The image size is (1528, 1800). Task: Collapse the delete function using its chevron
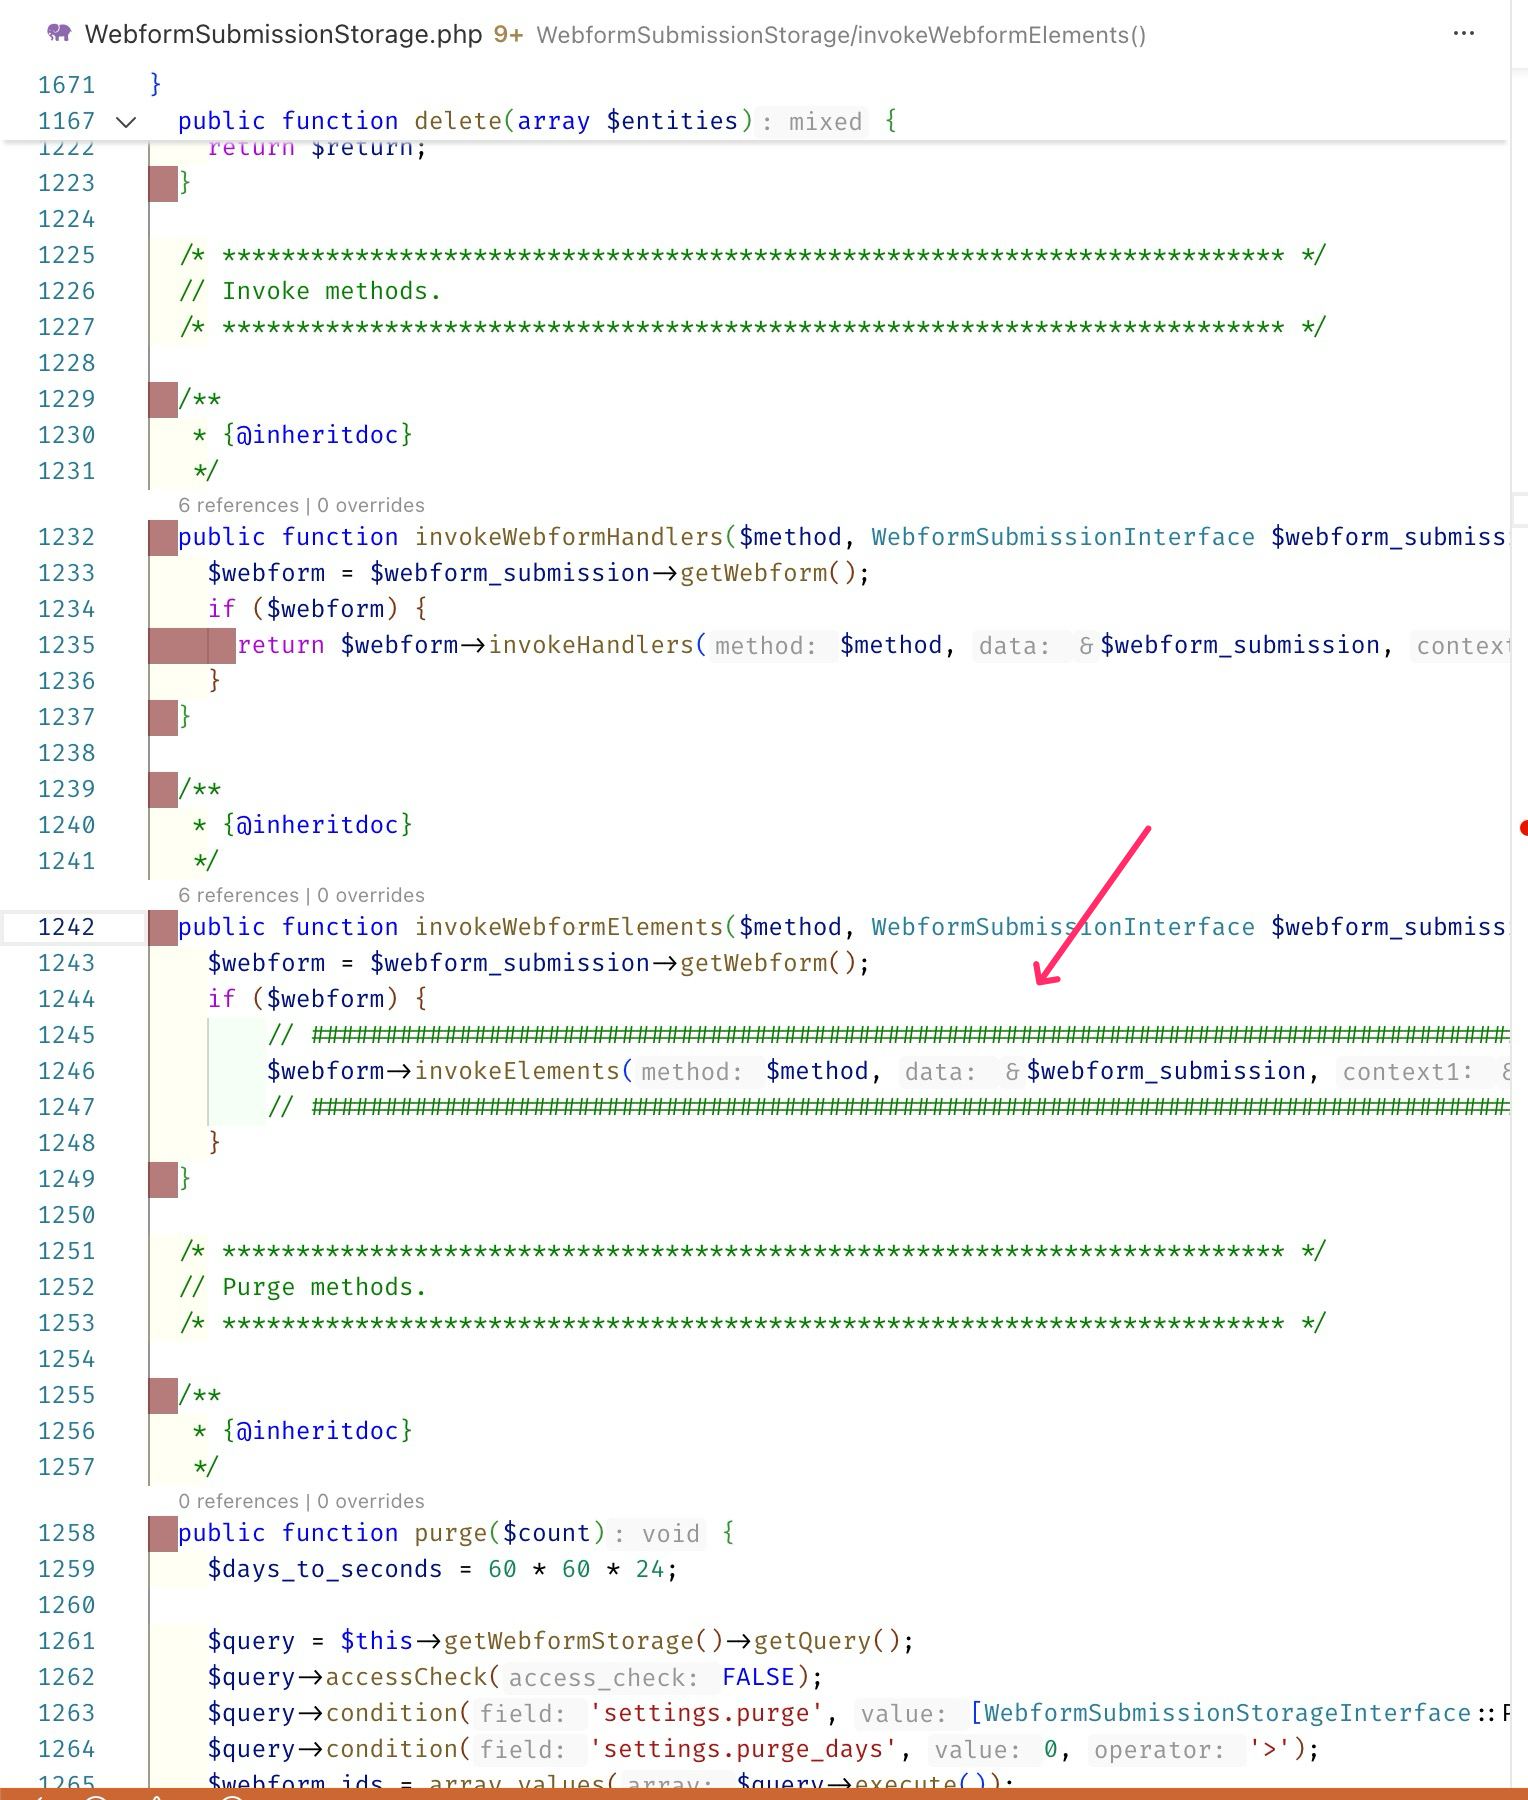[x=126, y=122]
